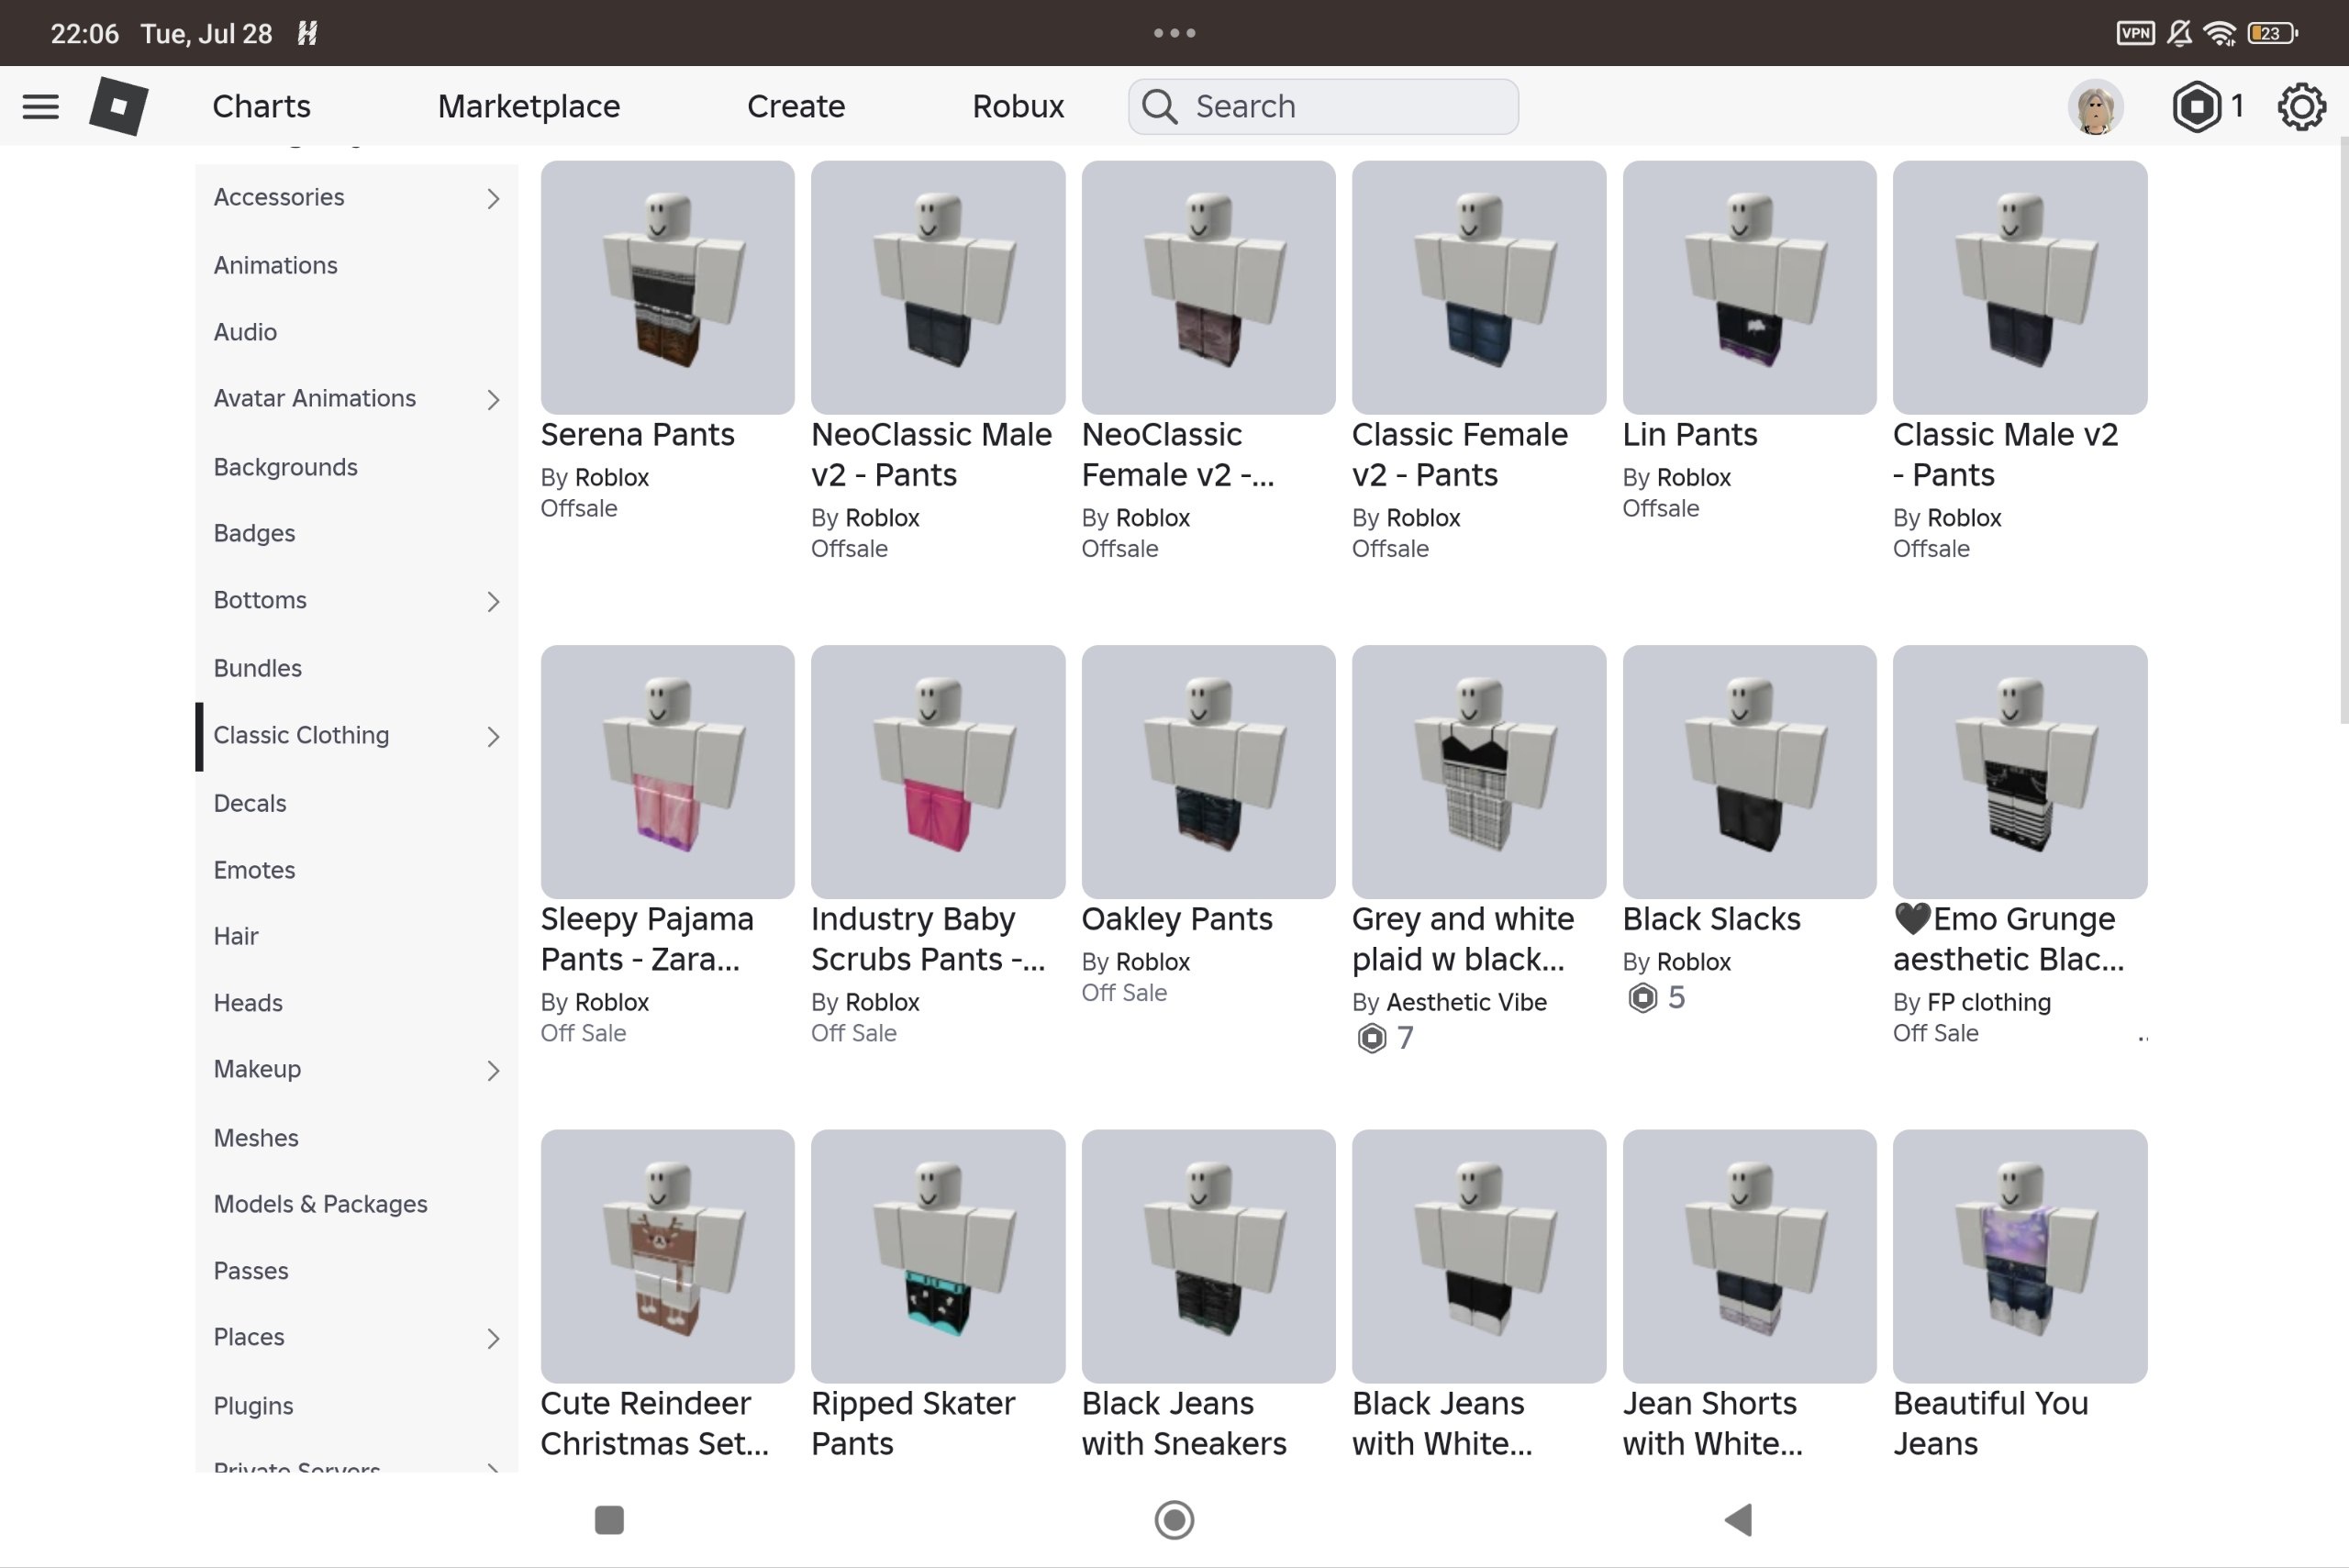Tap the search magnifier icon
The height and width of the screenshot is (1568, 2349).
[x=1159, y=106]
